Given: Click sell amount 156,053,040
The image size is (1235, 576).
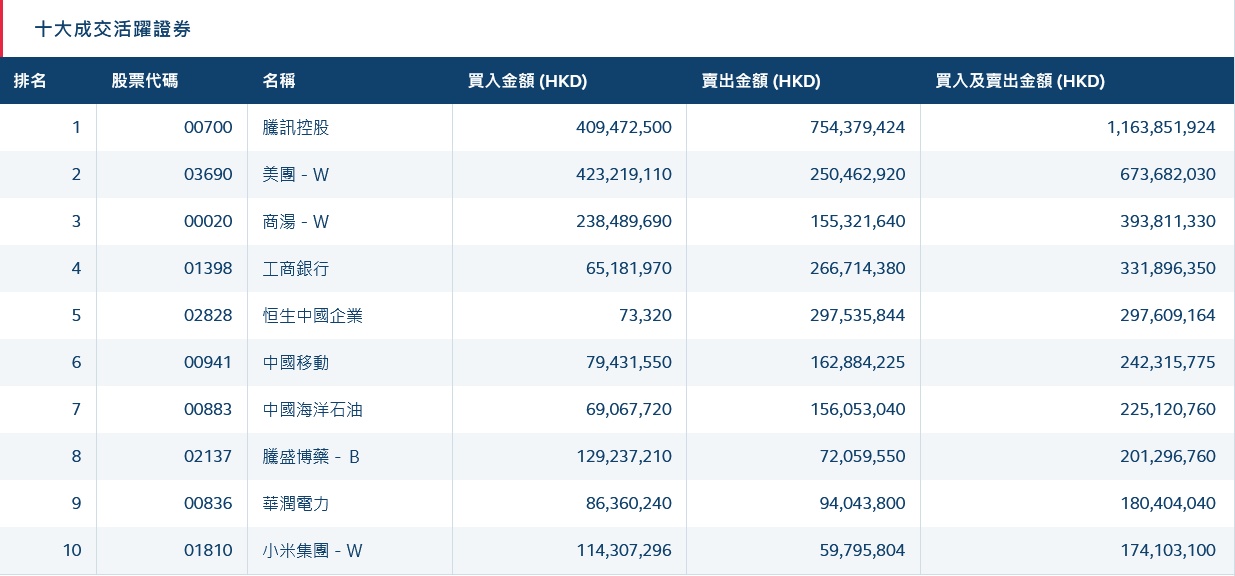Looking at the screenshot, I should pyautogui.click(x=858, y=409).
